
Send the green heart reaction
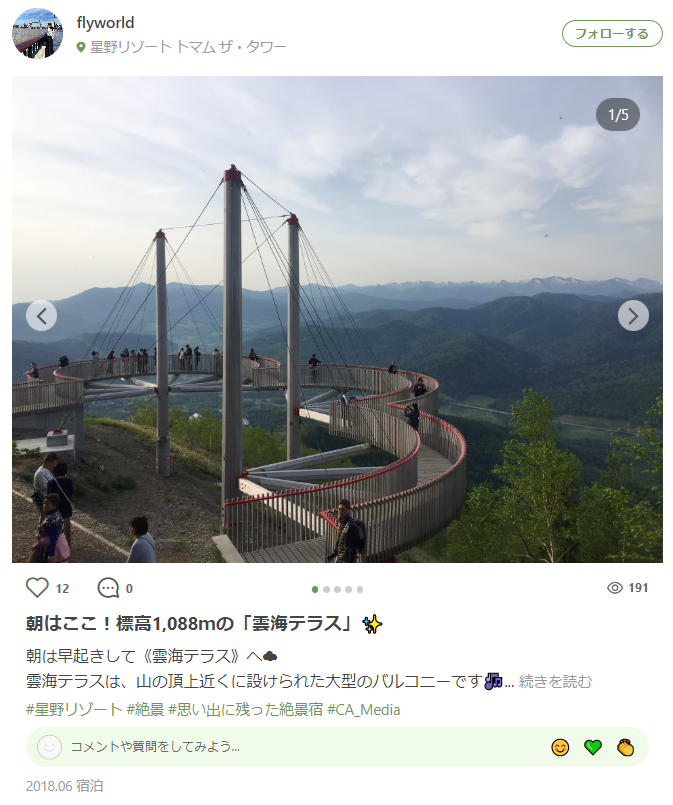[593, 748]
